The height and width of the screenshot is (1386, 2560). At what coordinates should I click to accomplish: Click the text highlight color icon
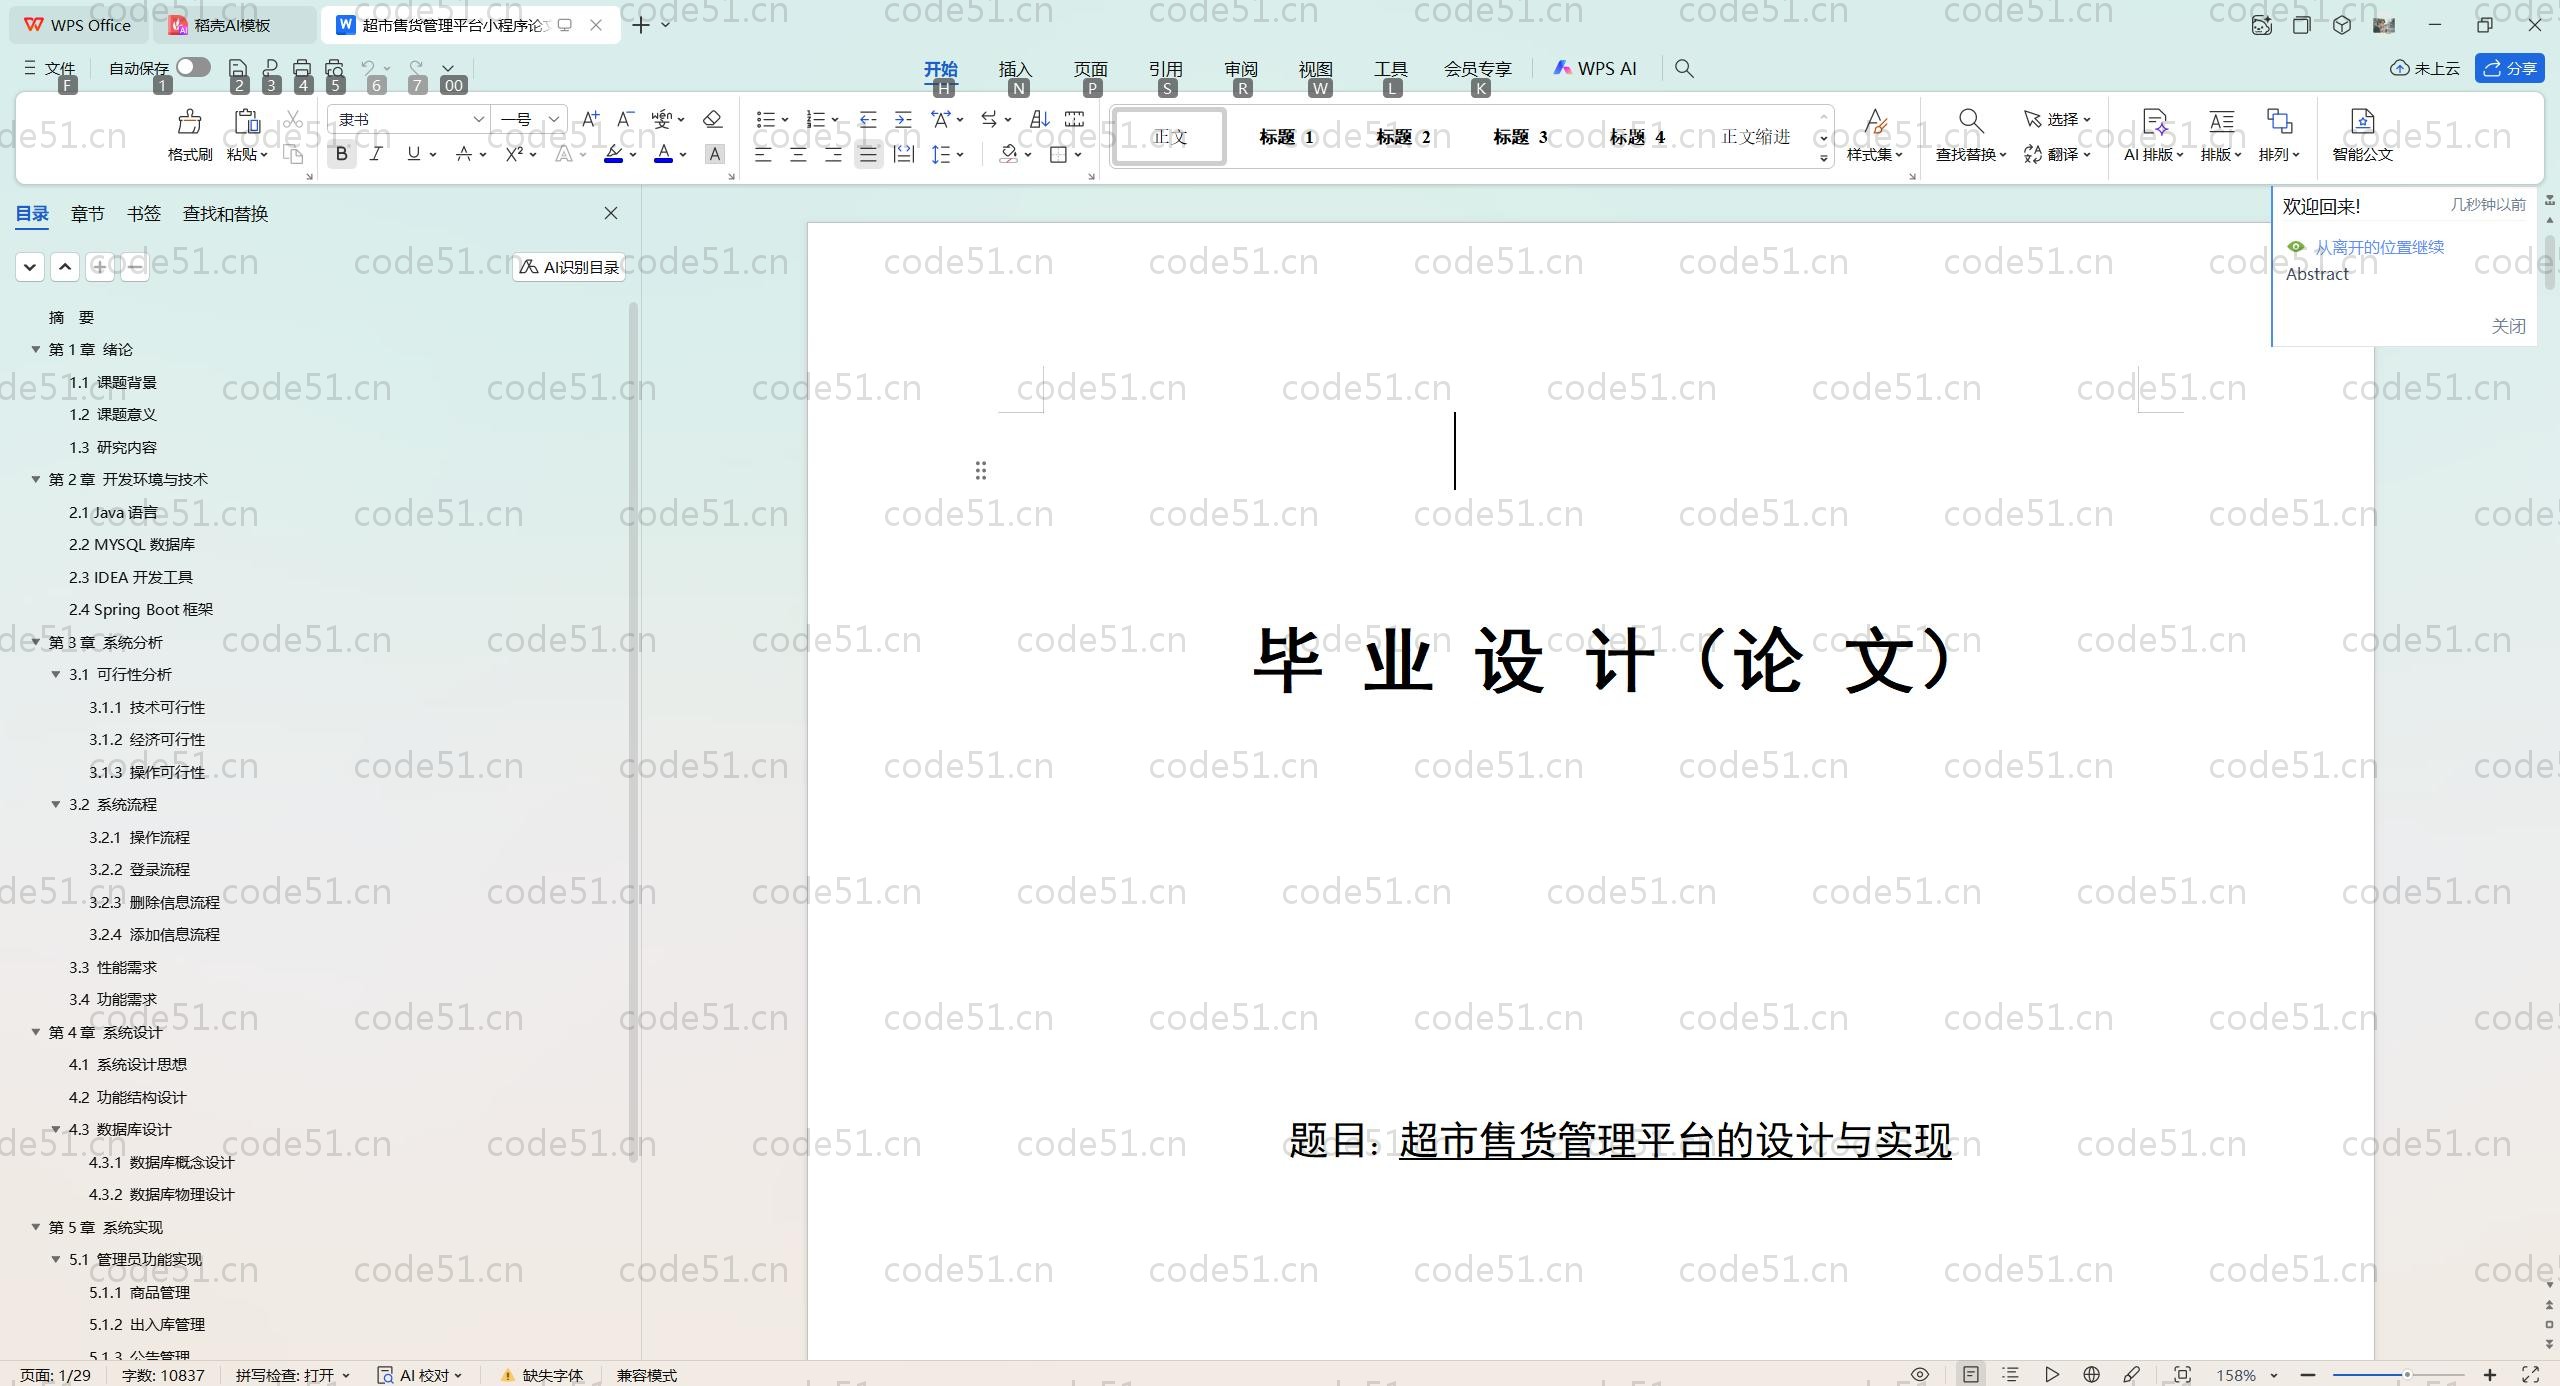point(614,154)
